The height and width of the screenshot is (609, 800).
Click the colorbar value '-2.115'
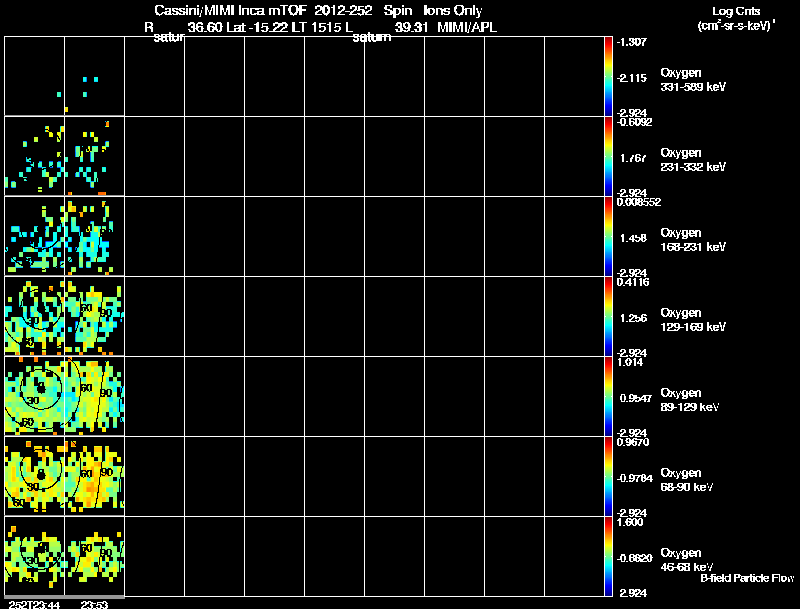coord(632,78)
